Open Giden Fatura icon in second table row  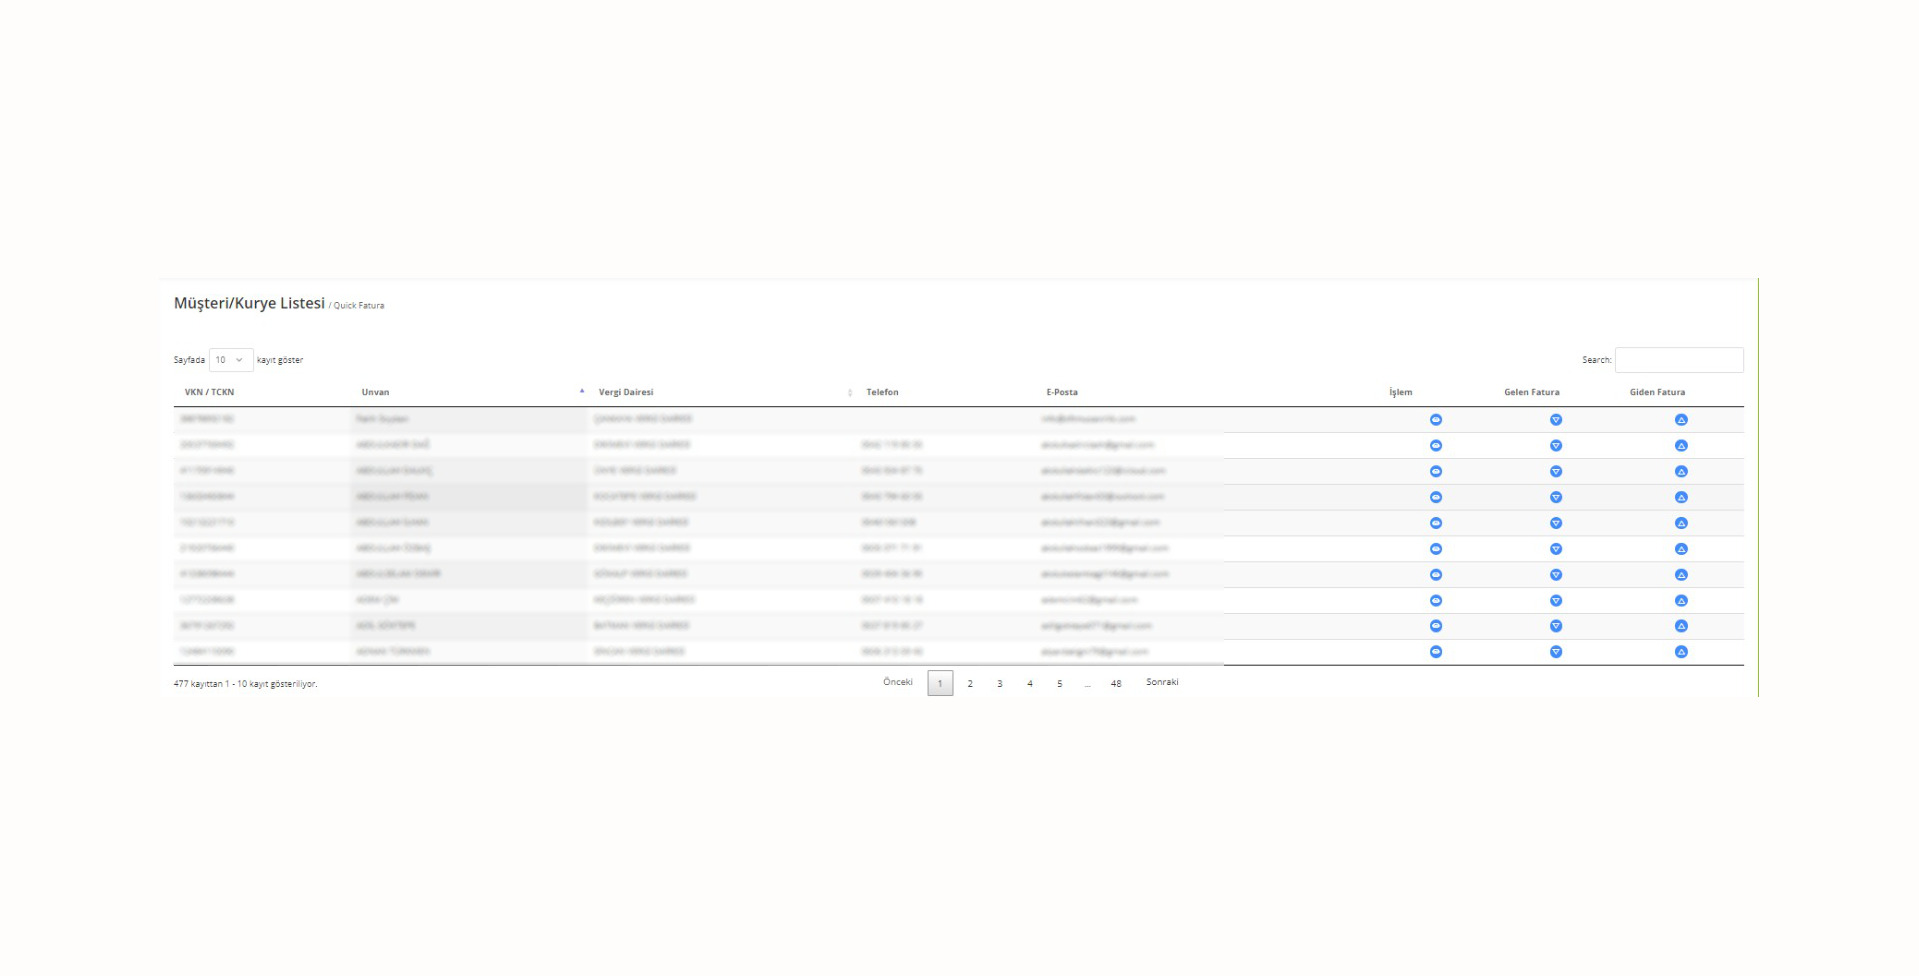coord(1681,446)
